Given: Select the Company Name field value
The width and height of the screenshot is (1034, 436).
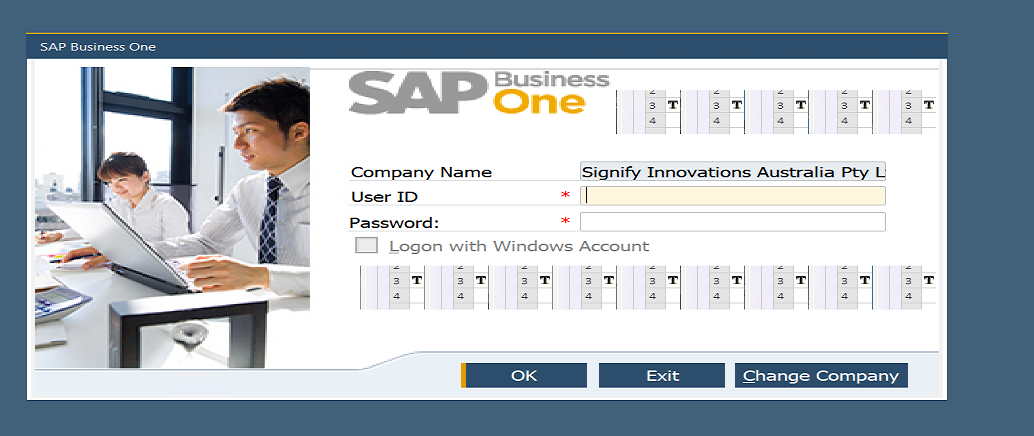Looking at the screenshot, I should click(733, 172).
